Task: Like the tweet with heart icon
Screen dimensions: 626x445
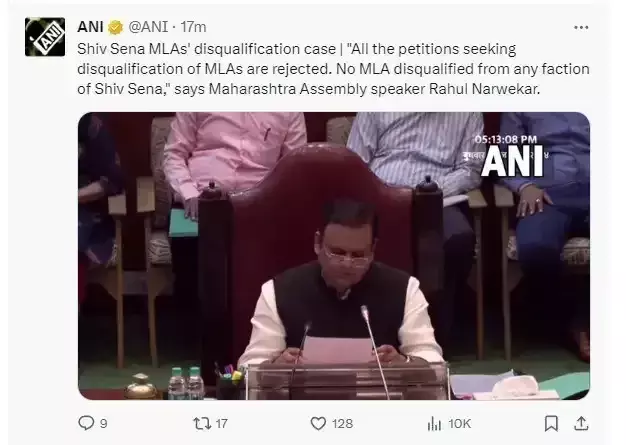Action: click(318, 423)
